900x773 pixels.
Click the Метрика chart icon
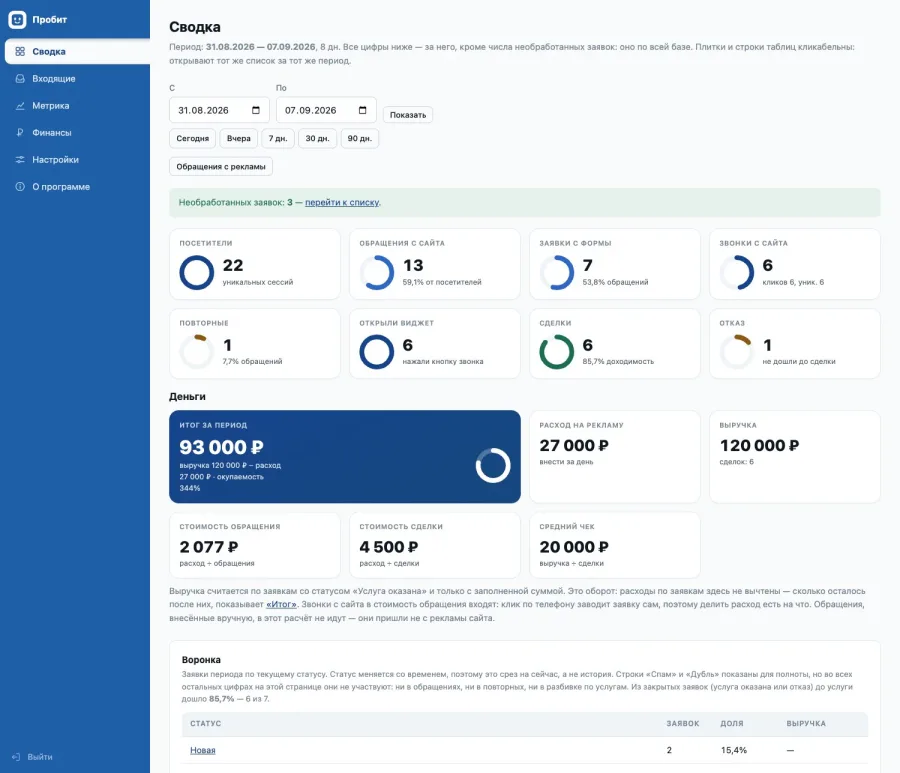pyautogui.click(x=20, y=106)
